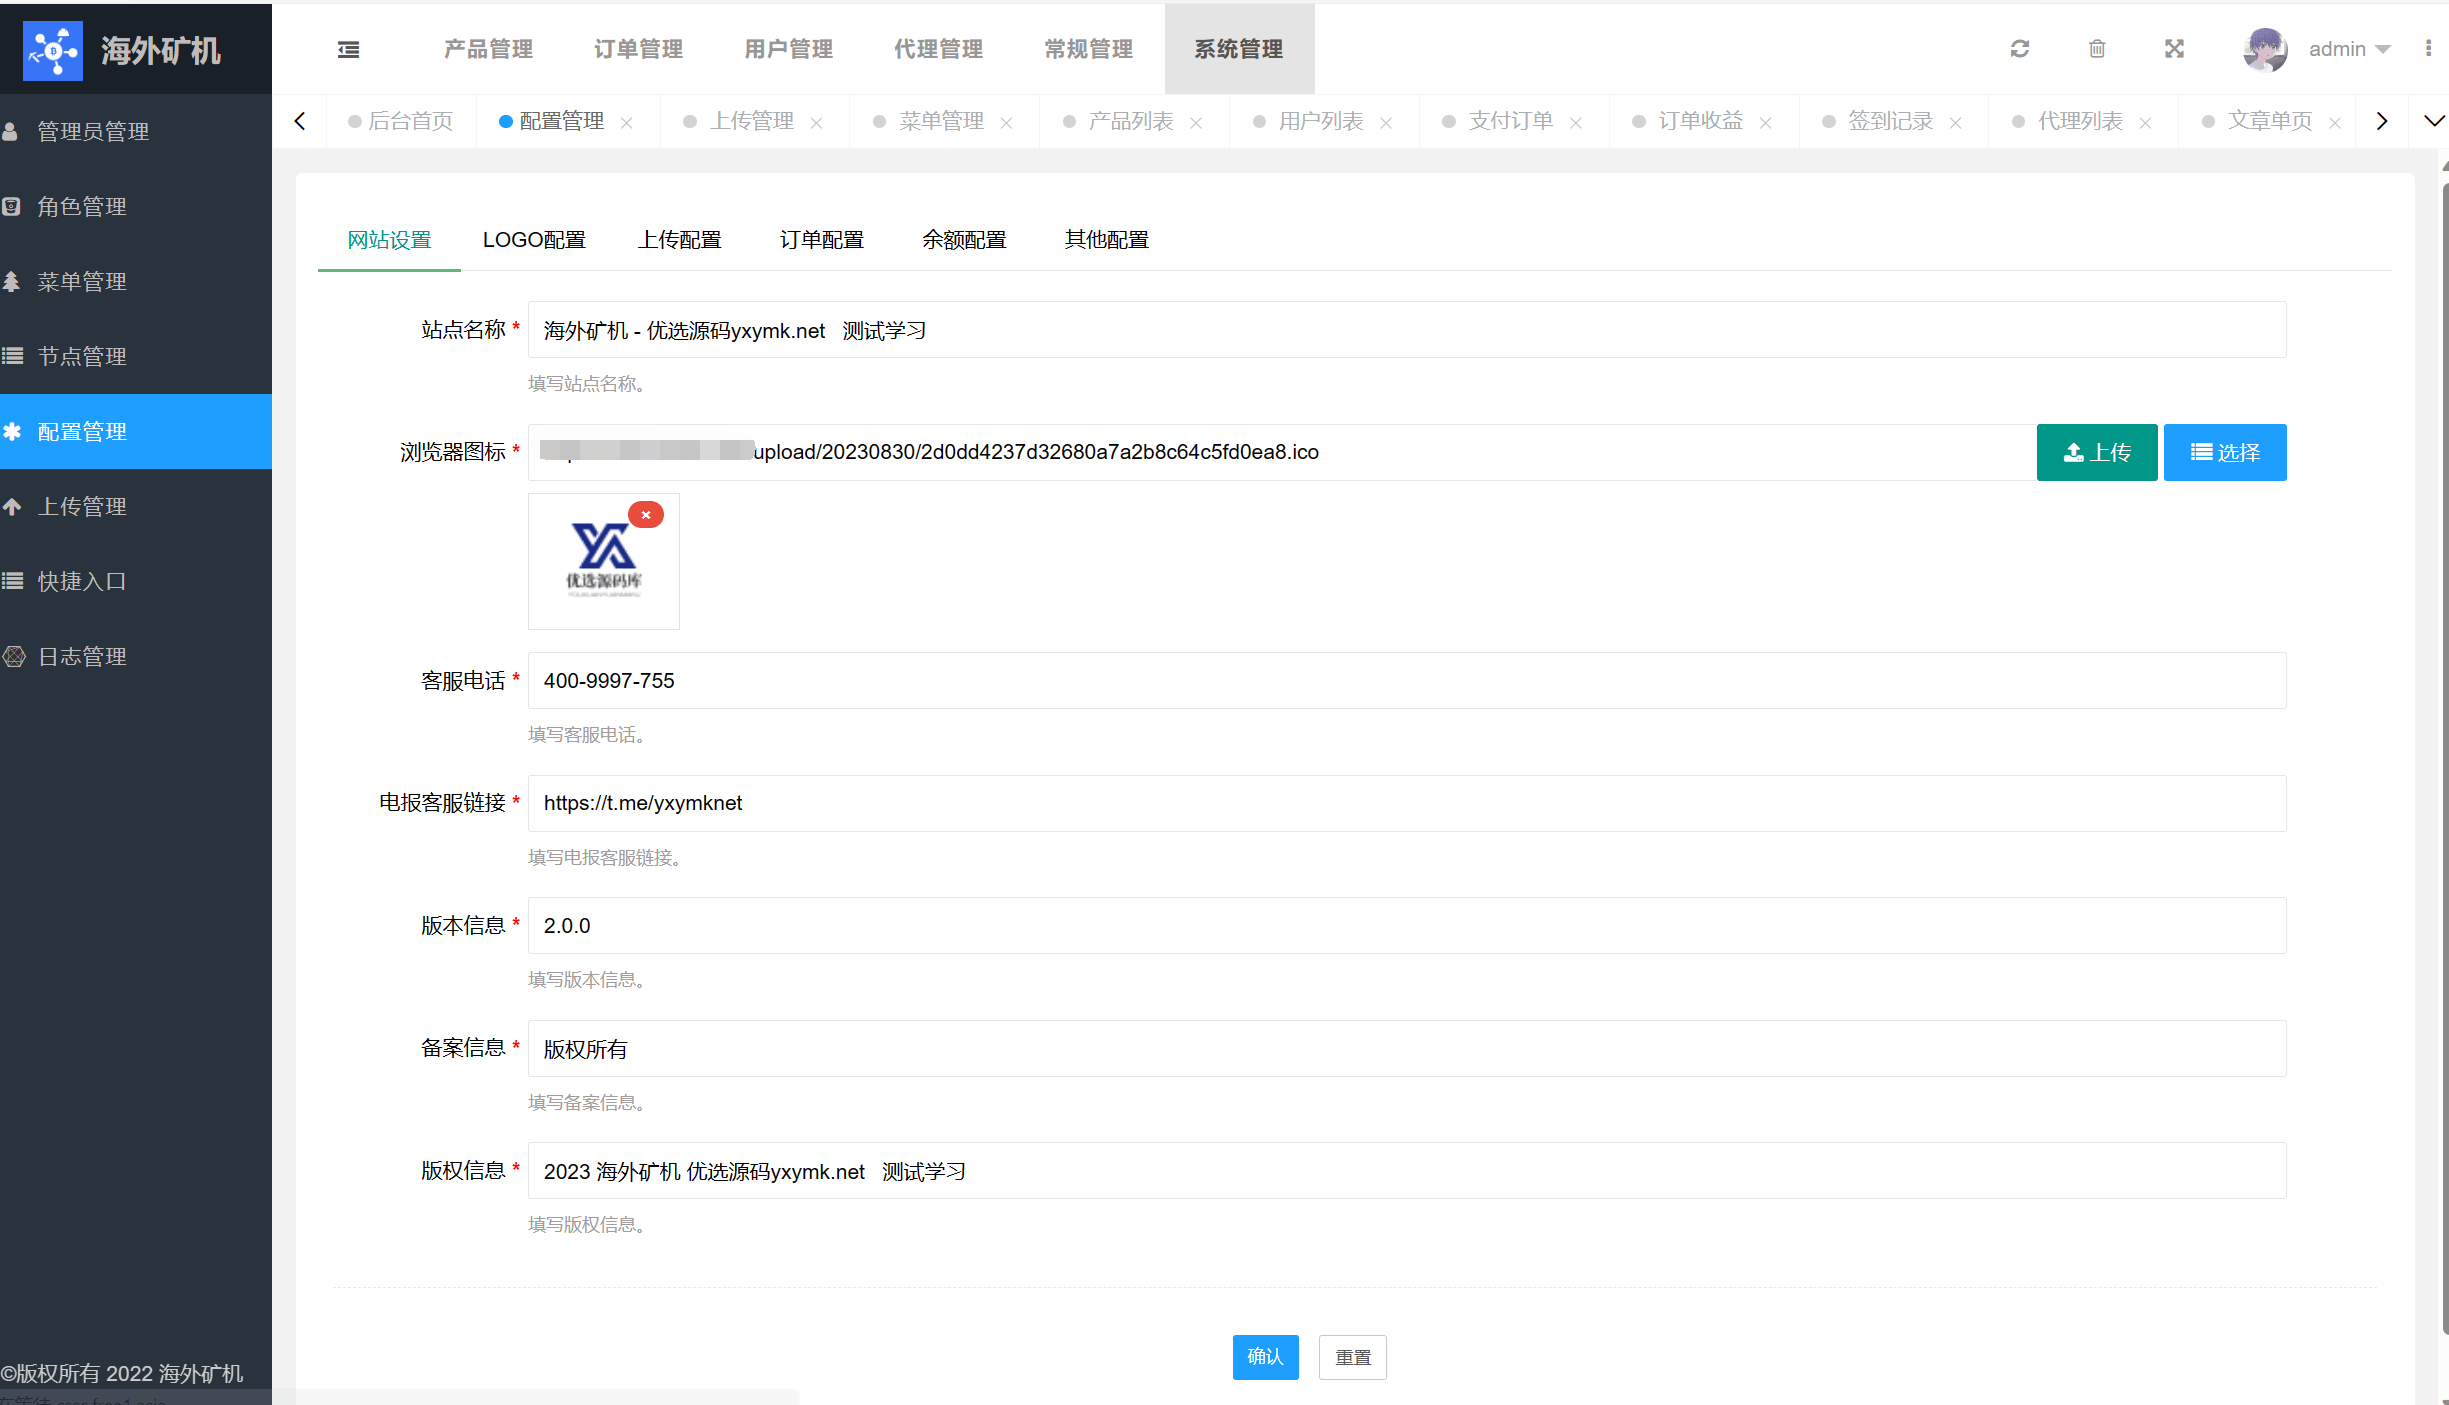
Task: Click the 备案信息 input field
Action: 1407,1048
